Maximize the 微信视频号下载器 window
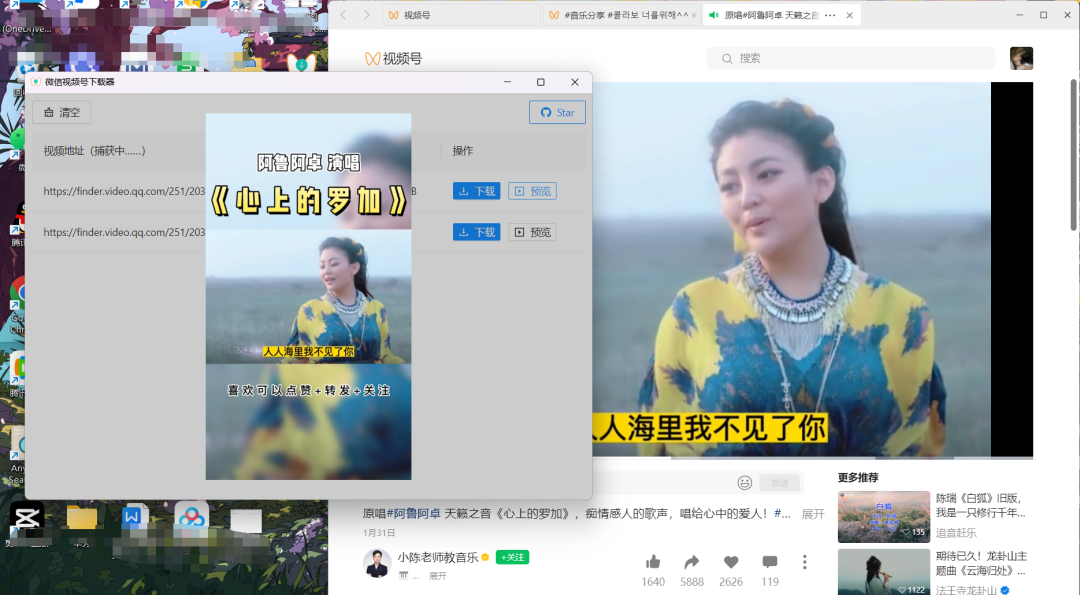1080x595 pixels. pos(541,82)
